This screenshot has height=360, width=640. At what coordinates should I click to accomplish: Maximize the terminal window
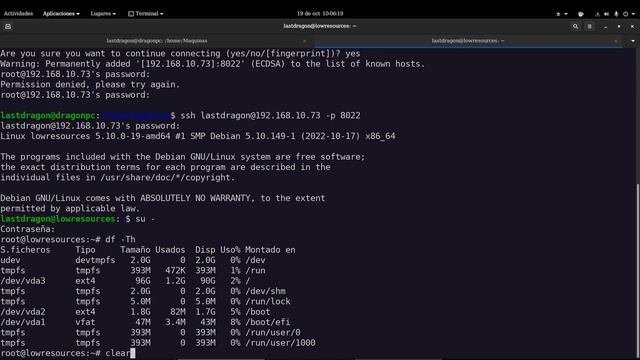(x=619, y=27)
